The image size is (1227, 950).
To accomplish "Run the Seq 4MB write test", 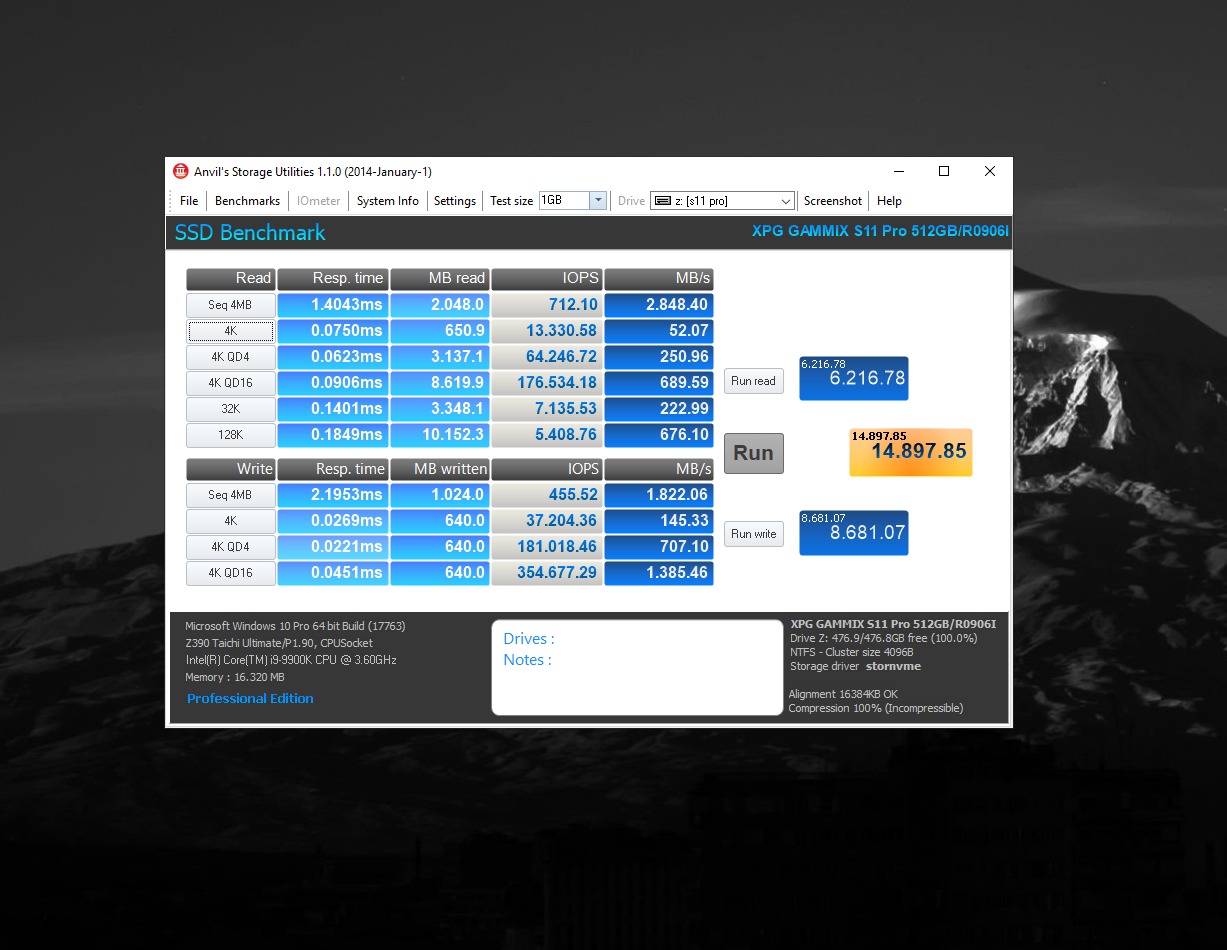I will 231,495.
